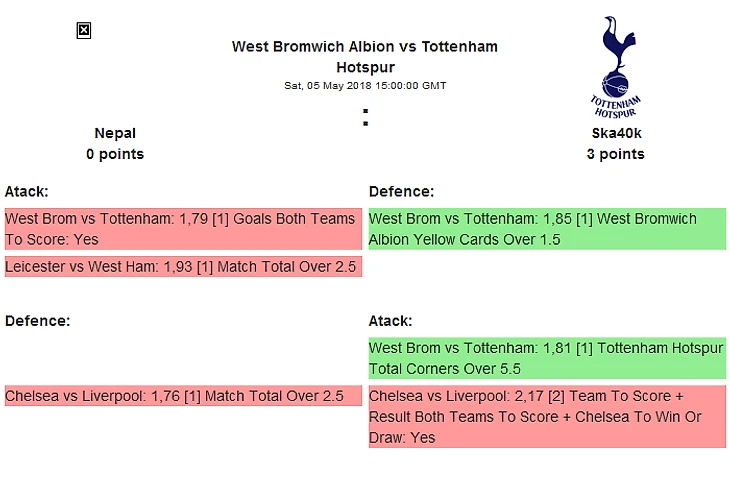Click the Defence heading under Ska40k

click(400, 191)
